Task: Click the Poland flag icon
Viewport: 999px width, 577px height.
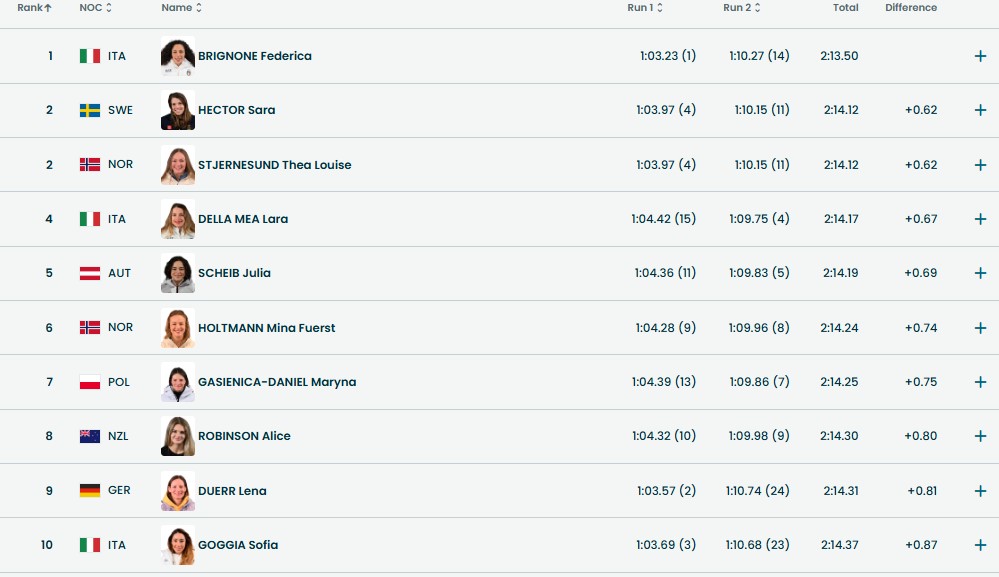Action: [90, 382]
